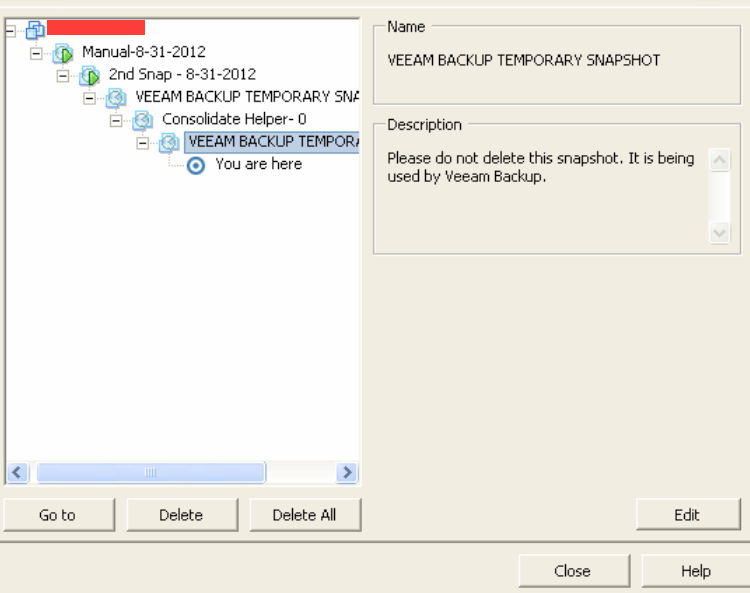Screen dimensions: 750x593
Task: Click the highlighted VEEAM snapshot icon
Action: pos(169,143)
